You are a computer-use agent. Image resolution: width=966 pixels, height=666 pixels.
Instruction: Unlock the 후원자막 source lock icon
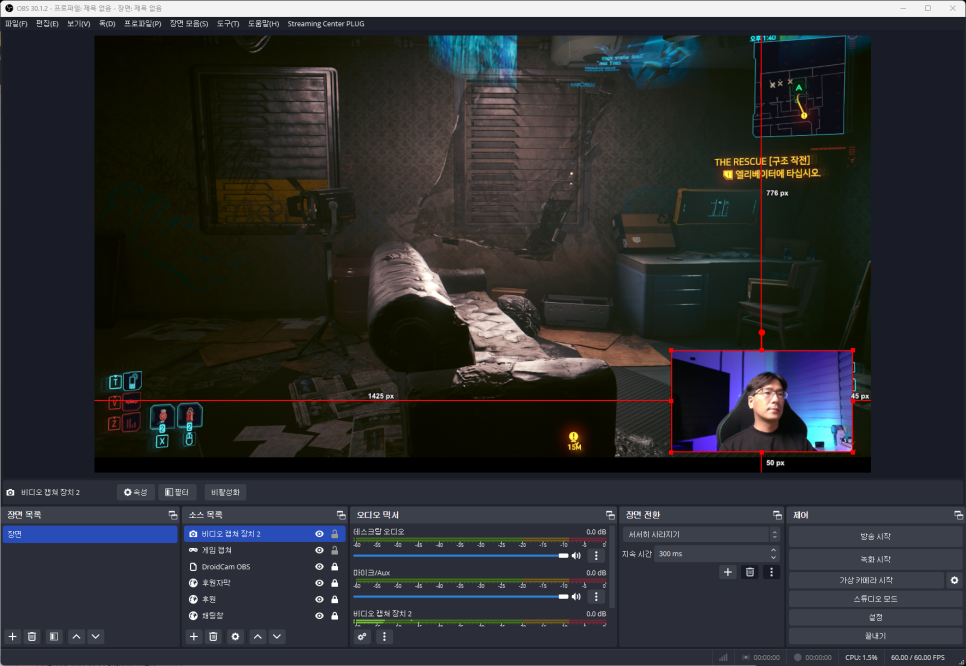[x=334, y=582]
